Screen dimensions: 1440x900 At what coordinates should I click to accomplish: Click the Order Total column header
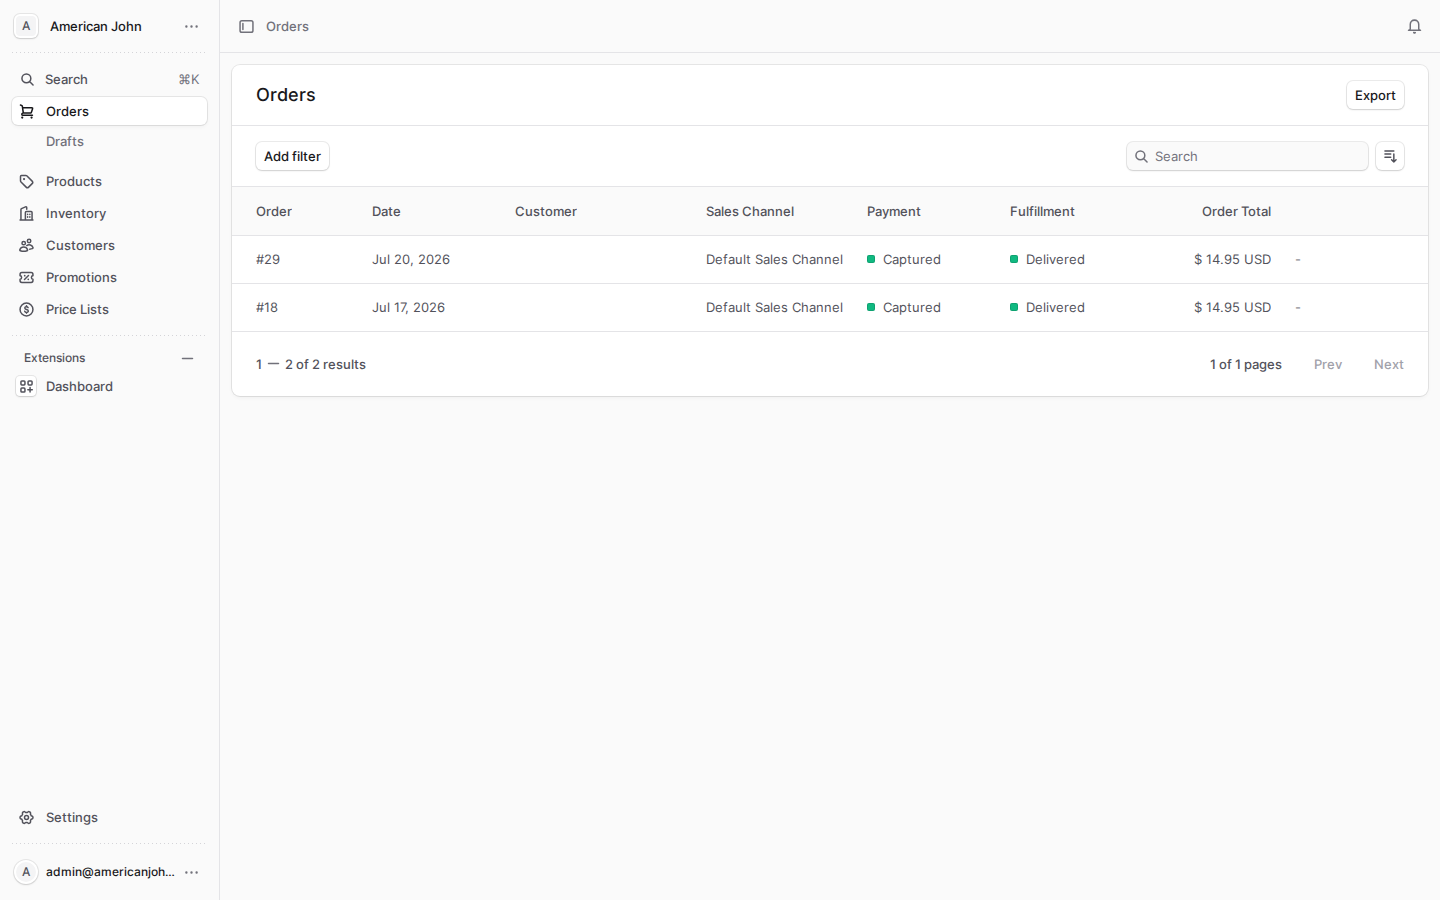pyautogui.click(x=1236, y=211)
